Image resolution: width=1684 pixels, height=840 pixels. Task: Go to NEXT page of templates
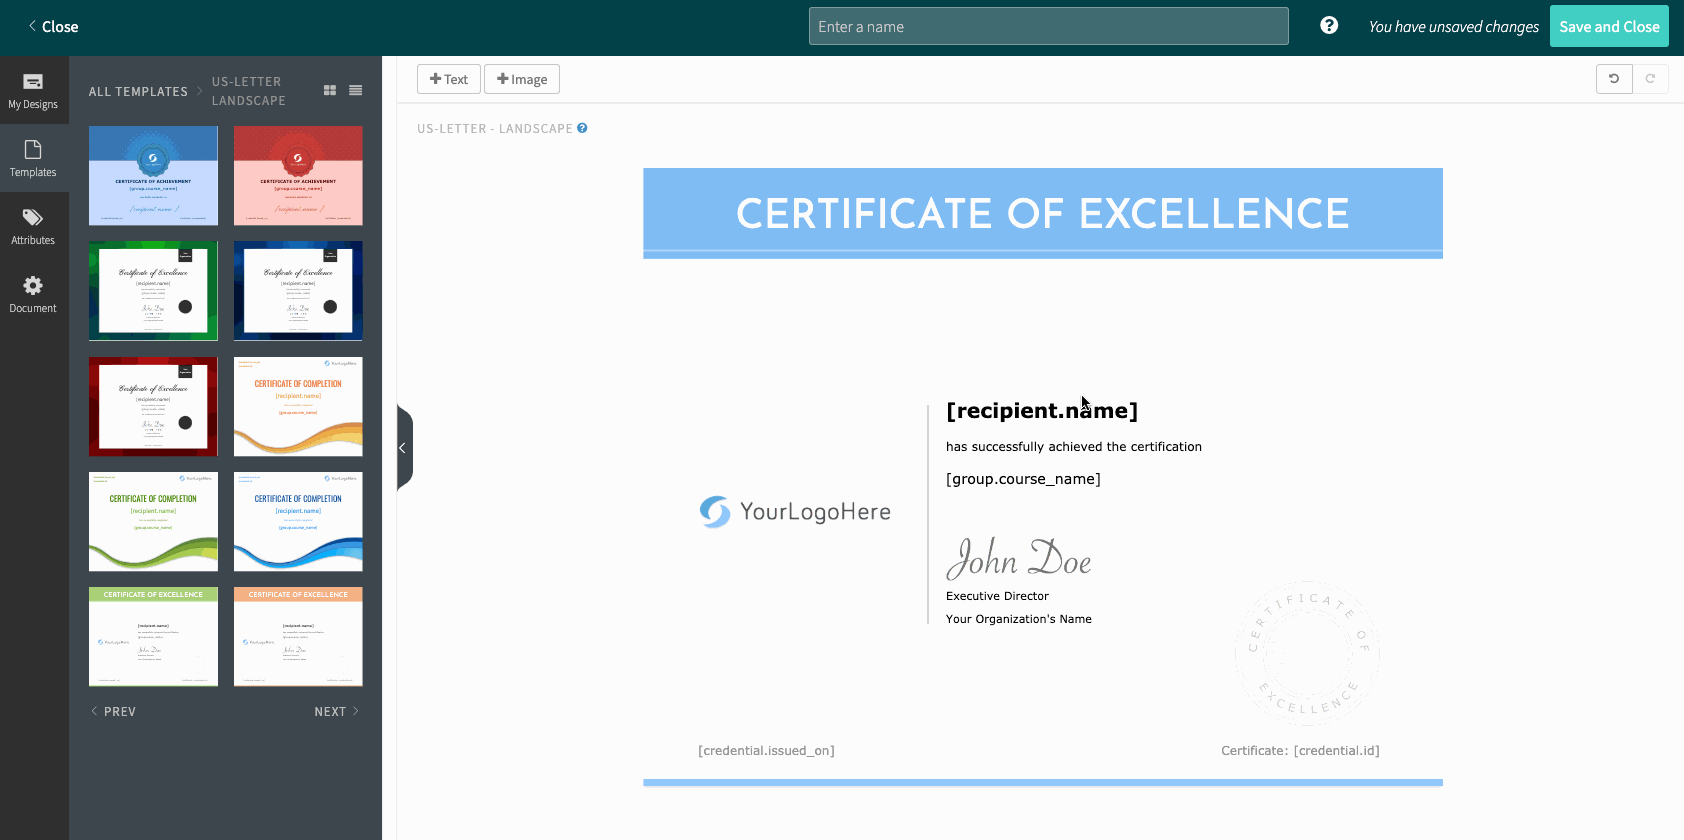click(336, 712)
